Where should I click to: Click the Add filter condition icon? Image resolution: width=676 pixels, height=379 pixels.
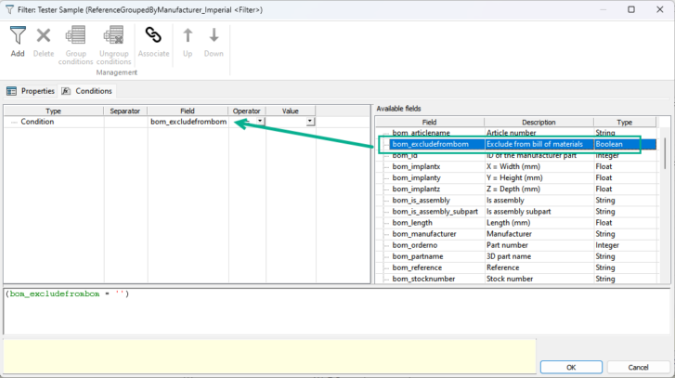18,35
